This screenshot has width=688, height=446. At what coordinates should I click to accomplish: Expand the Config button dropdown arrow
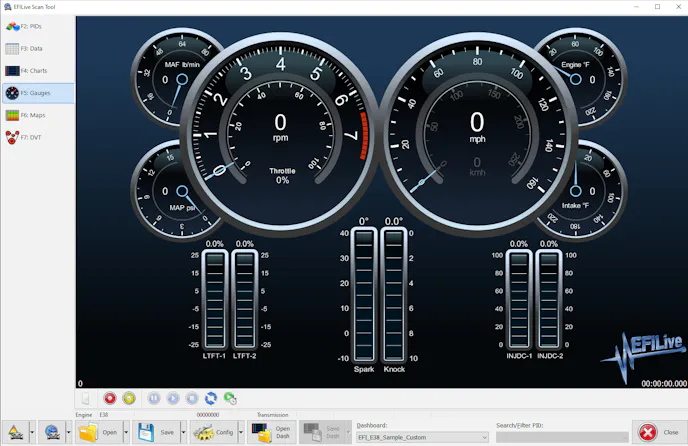(241, 433)
